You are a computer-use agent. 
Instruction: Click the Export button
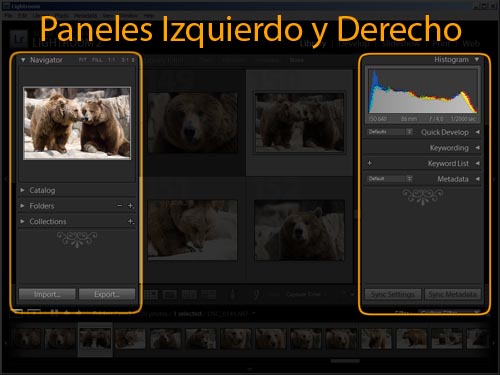[107, 294]
